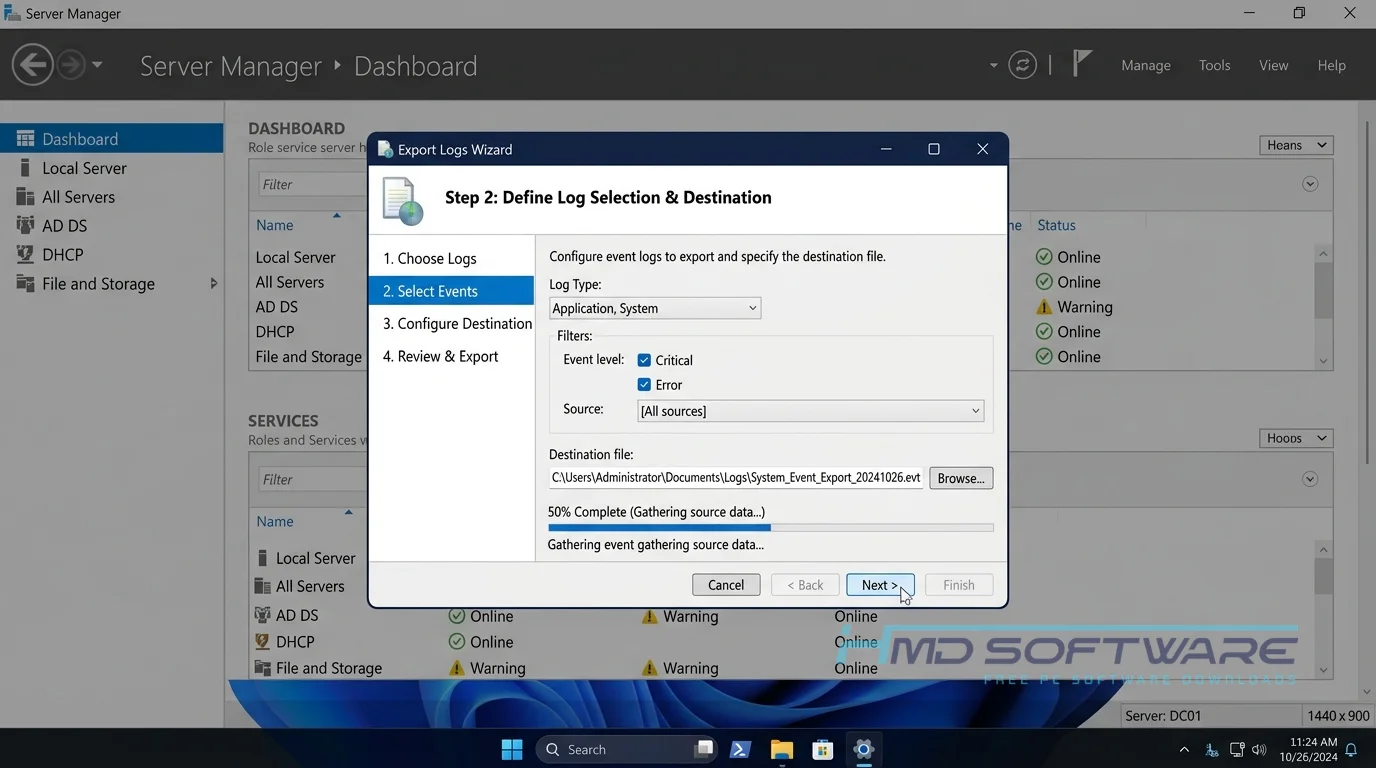Click File and Storage Warning icon in Services
Image resolution: width=1376 pixels, height=768 pixels.
tap(457, 668)
